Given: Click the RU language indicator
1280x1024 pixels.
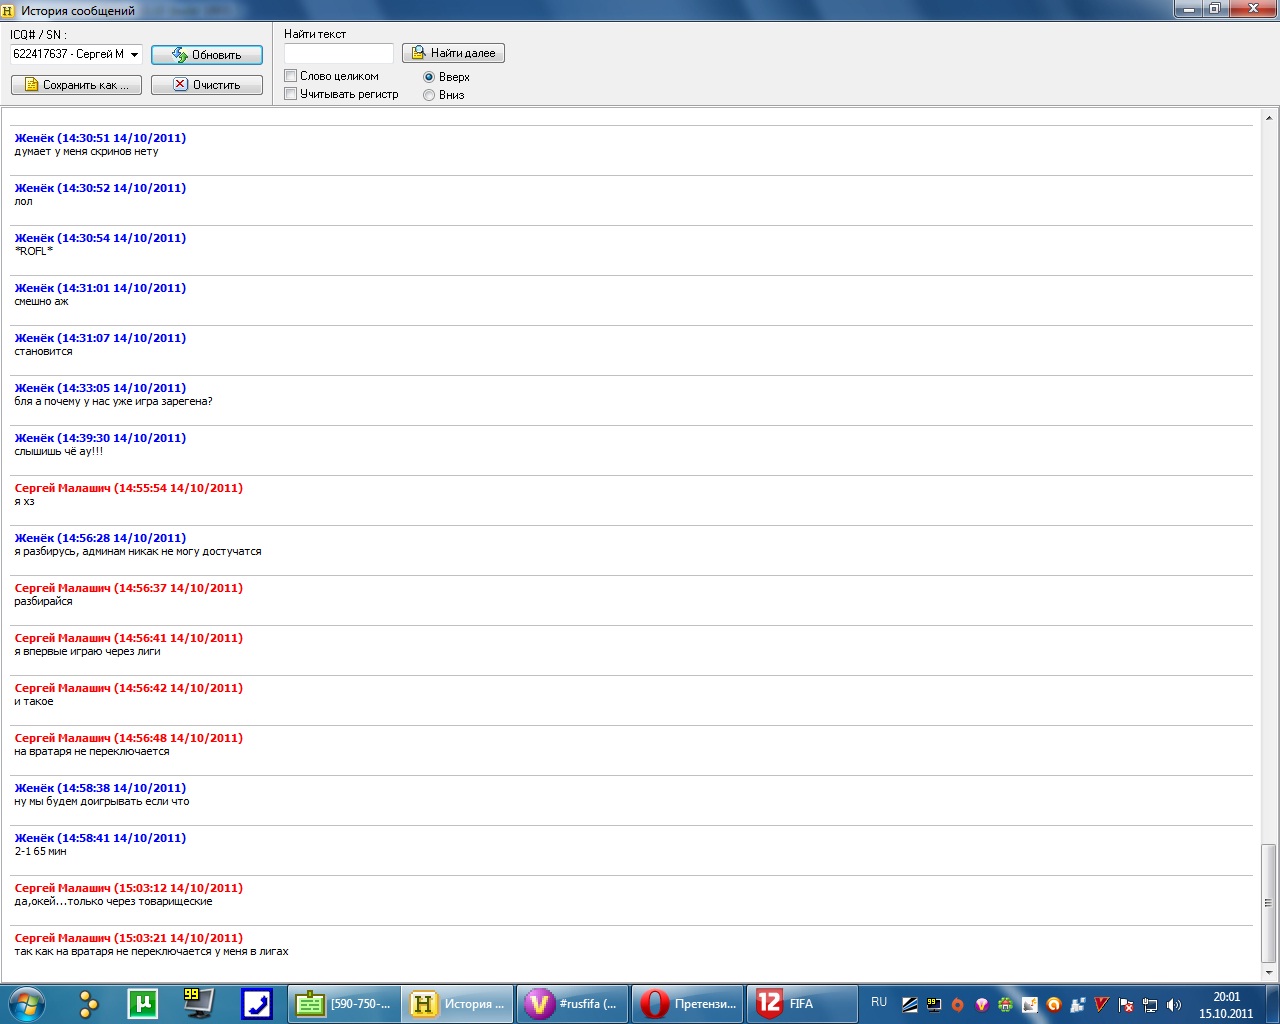Looking at the screenshot, I should (x=879, y=1002).
